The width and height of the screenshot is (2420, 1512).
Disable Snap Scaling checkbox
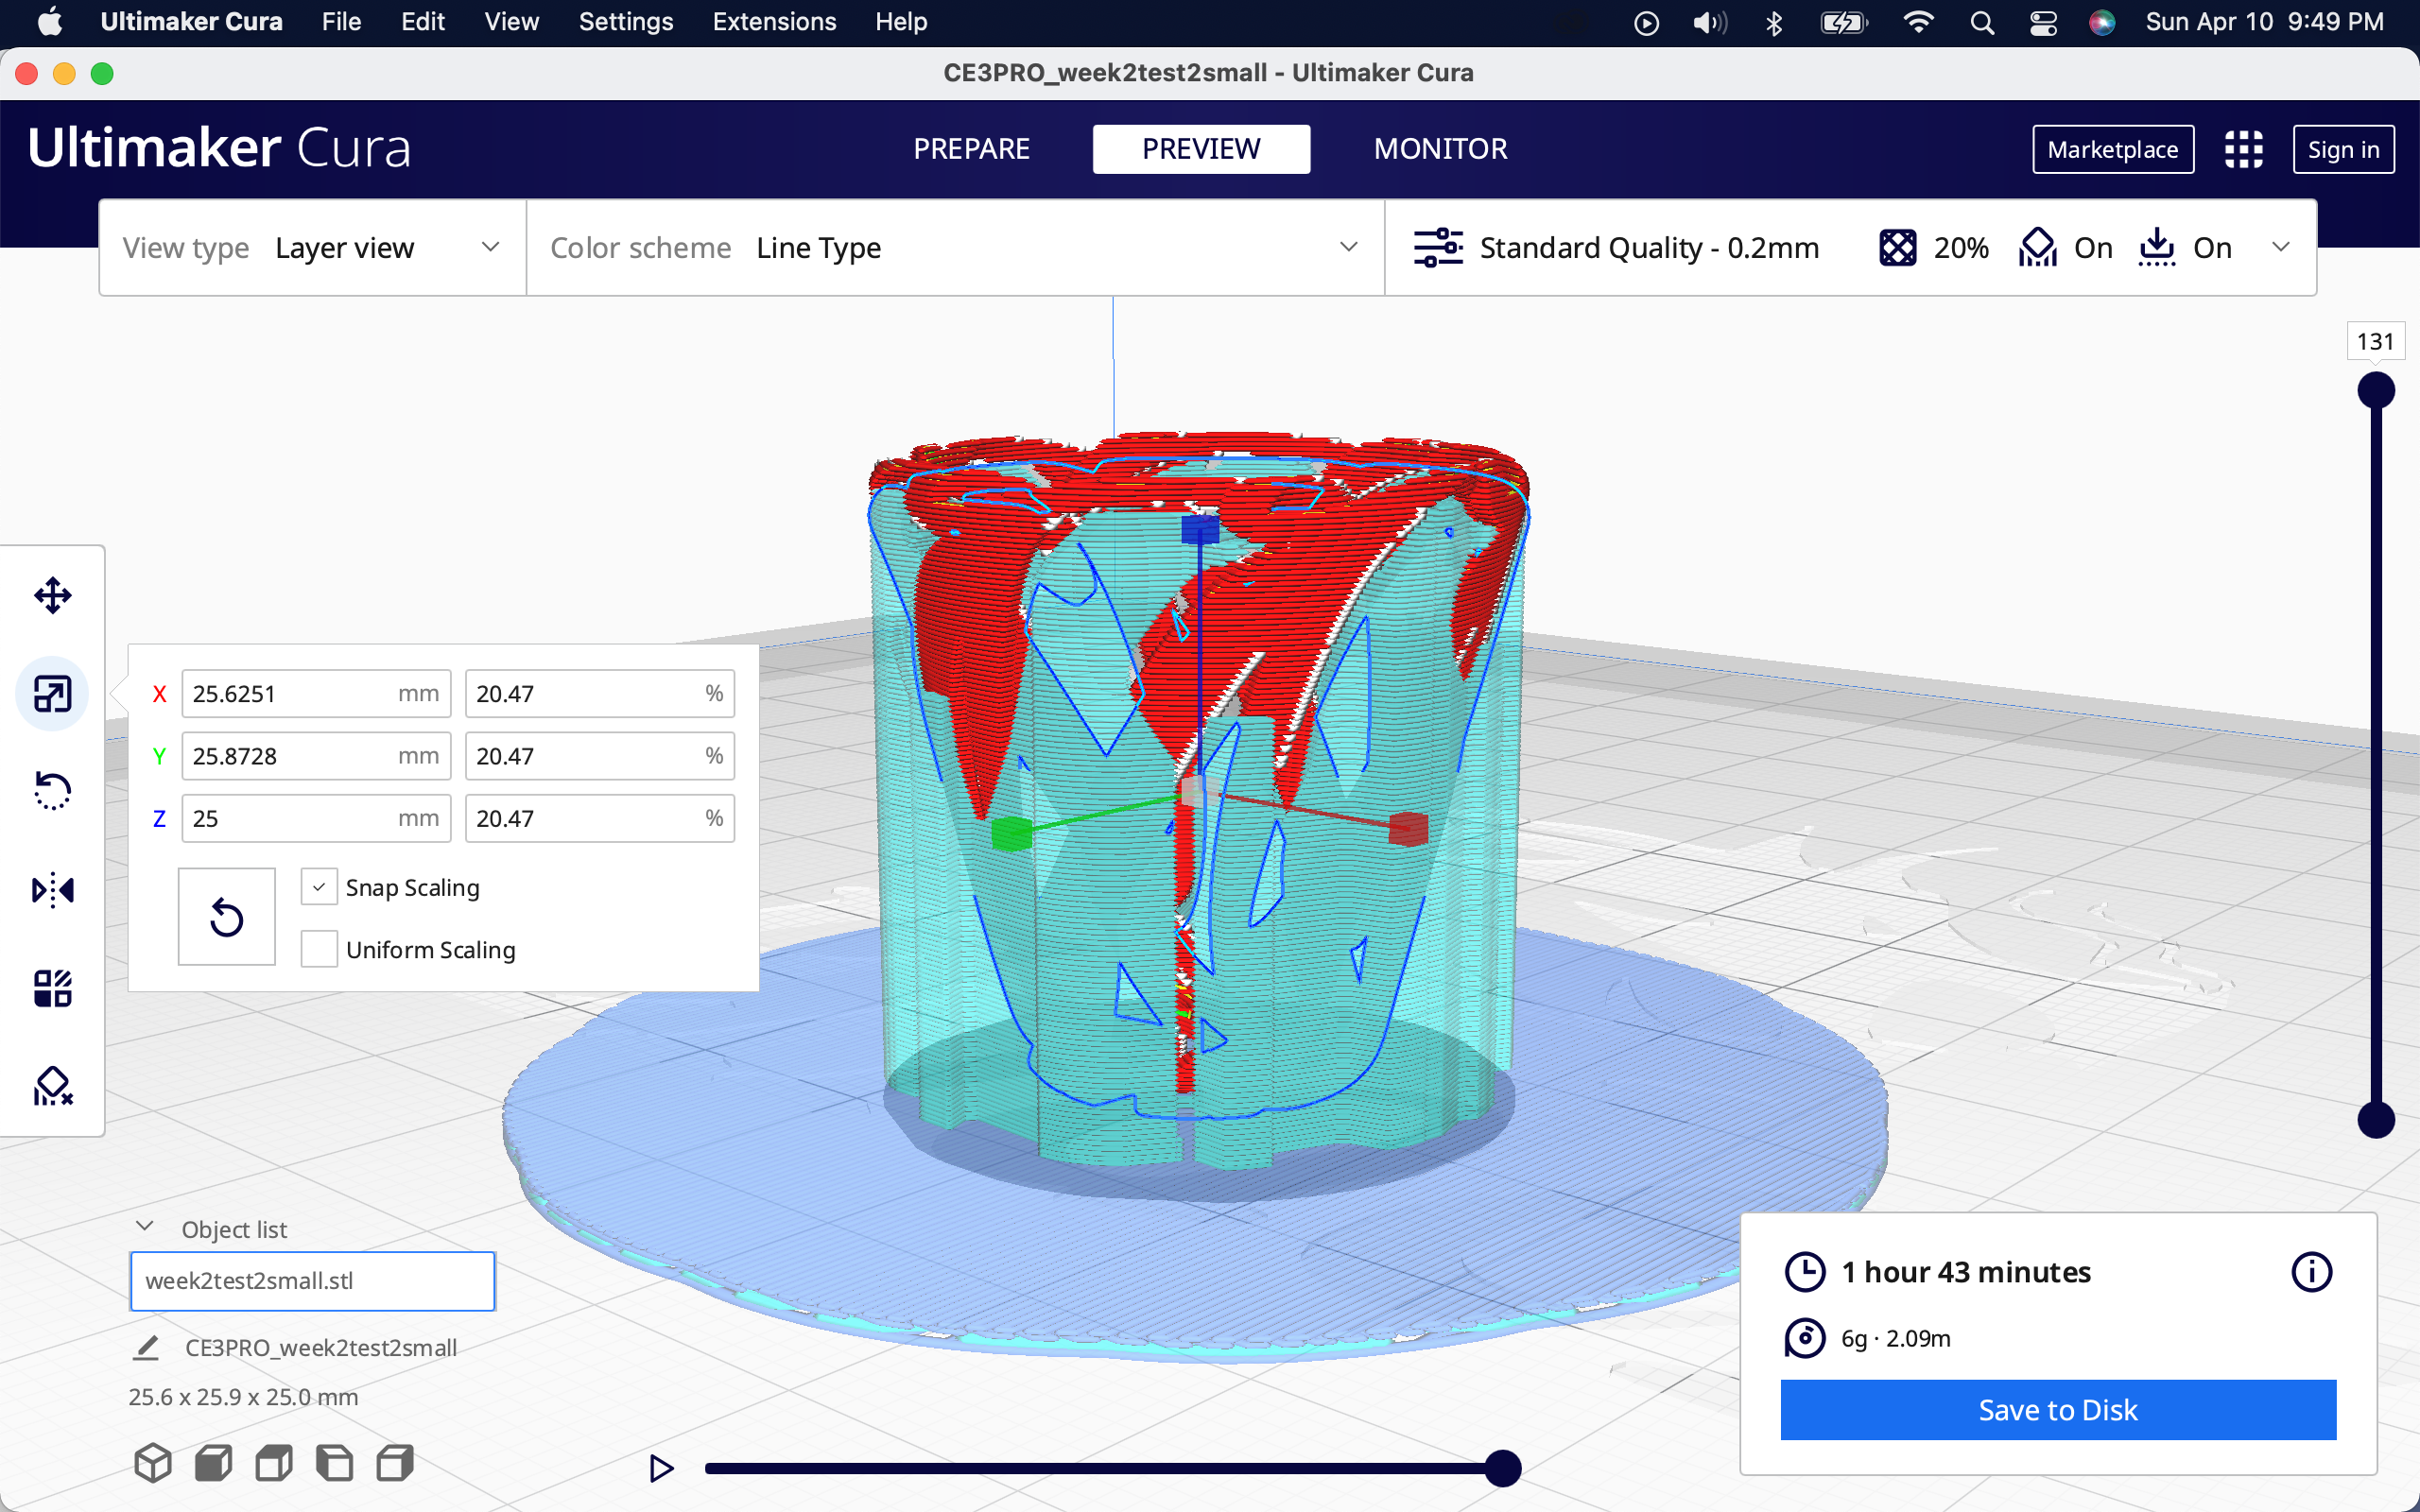tap(319, 888)
